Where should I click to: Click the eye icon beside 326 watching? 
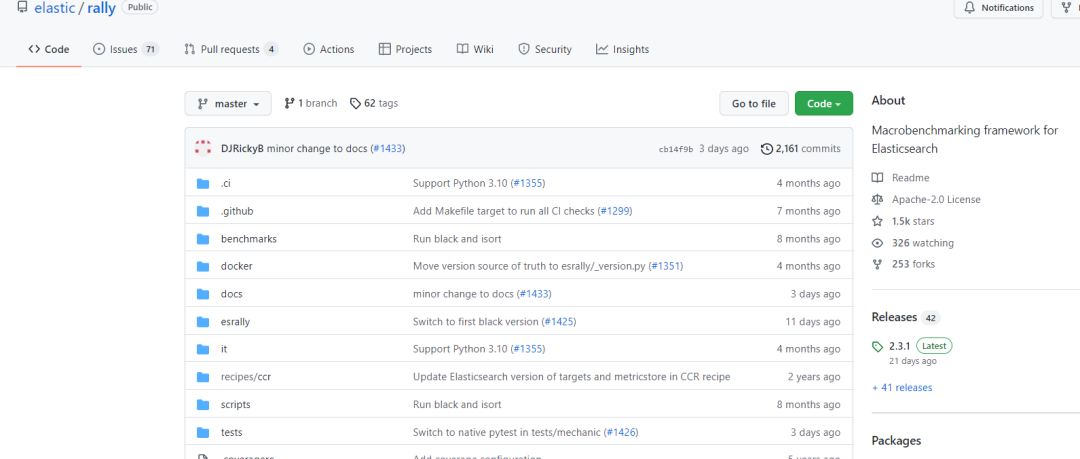pyautogui.click(x=878, y=243)
